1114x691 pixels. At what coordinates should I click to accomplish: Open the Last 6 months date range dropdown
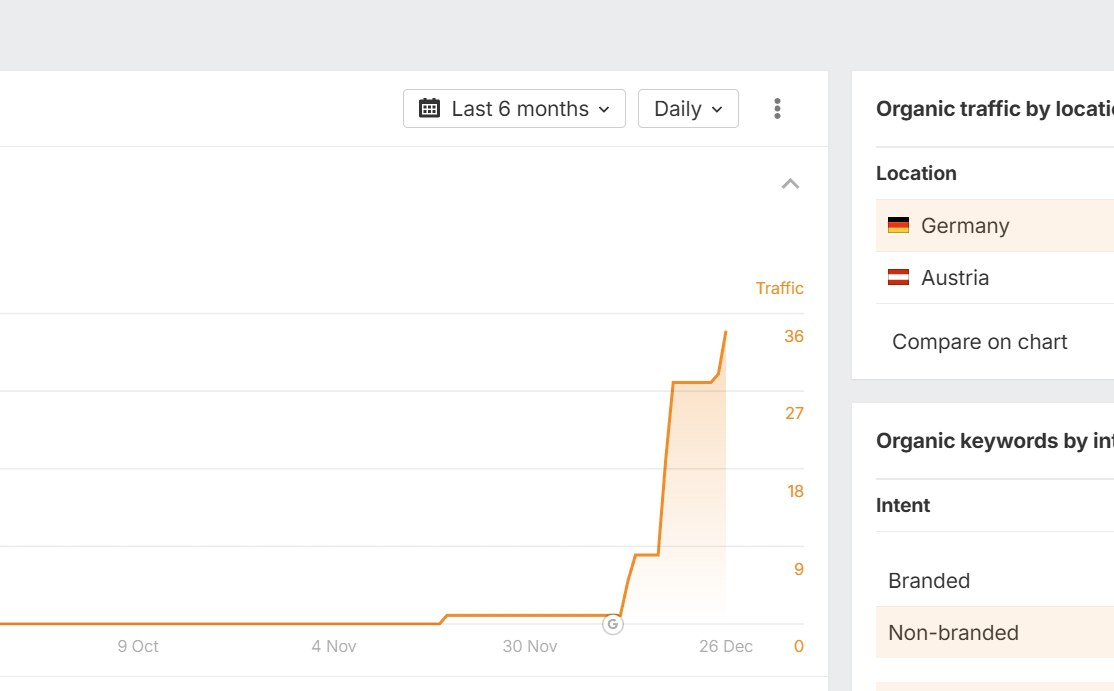click(x=514, y=109)
